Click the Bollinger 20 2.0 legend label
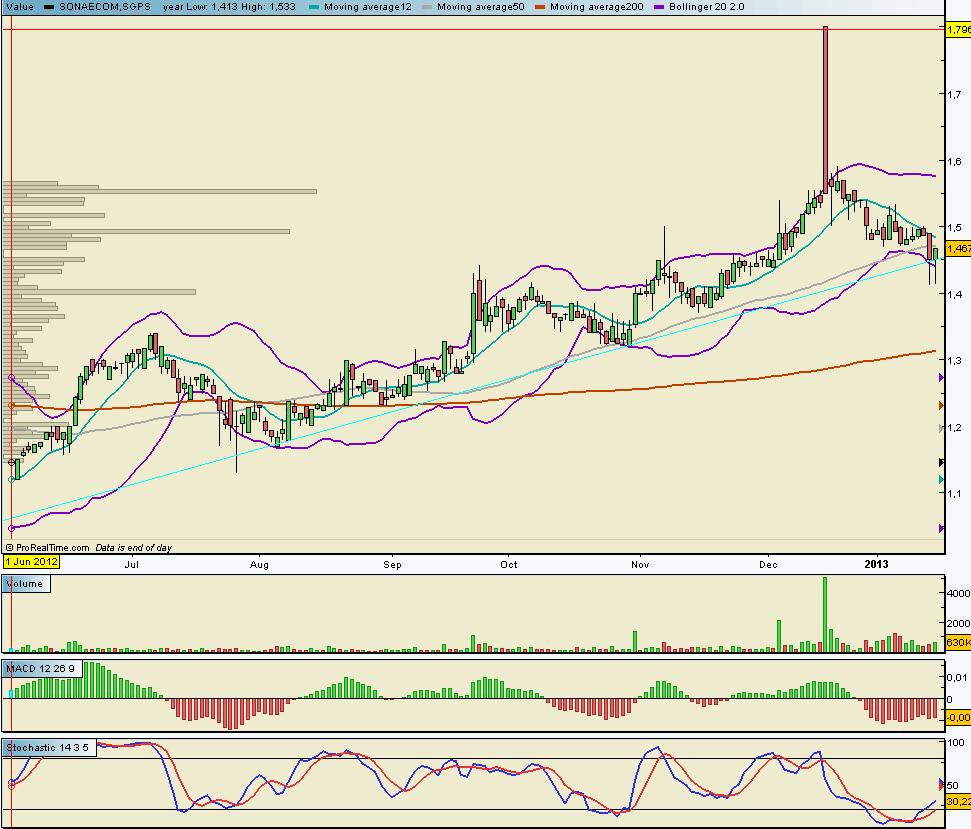Screen dimensions: 971x829 (x=707, y=7)
